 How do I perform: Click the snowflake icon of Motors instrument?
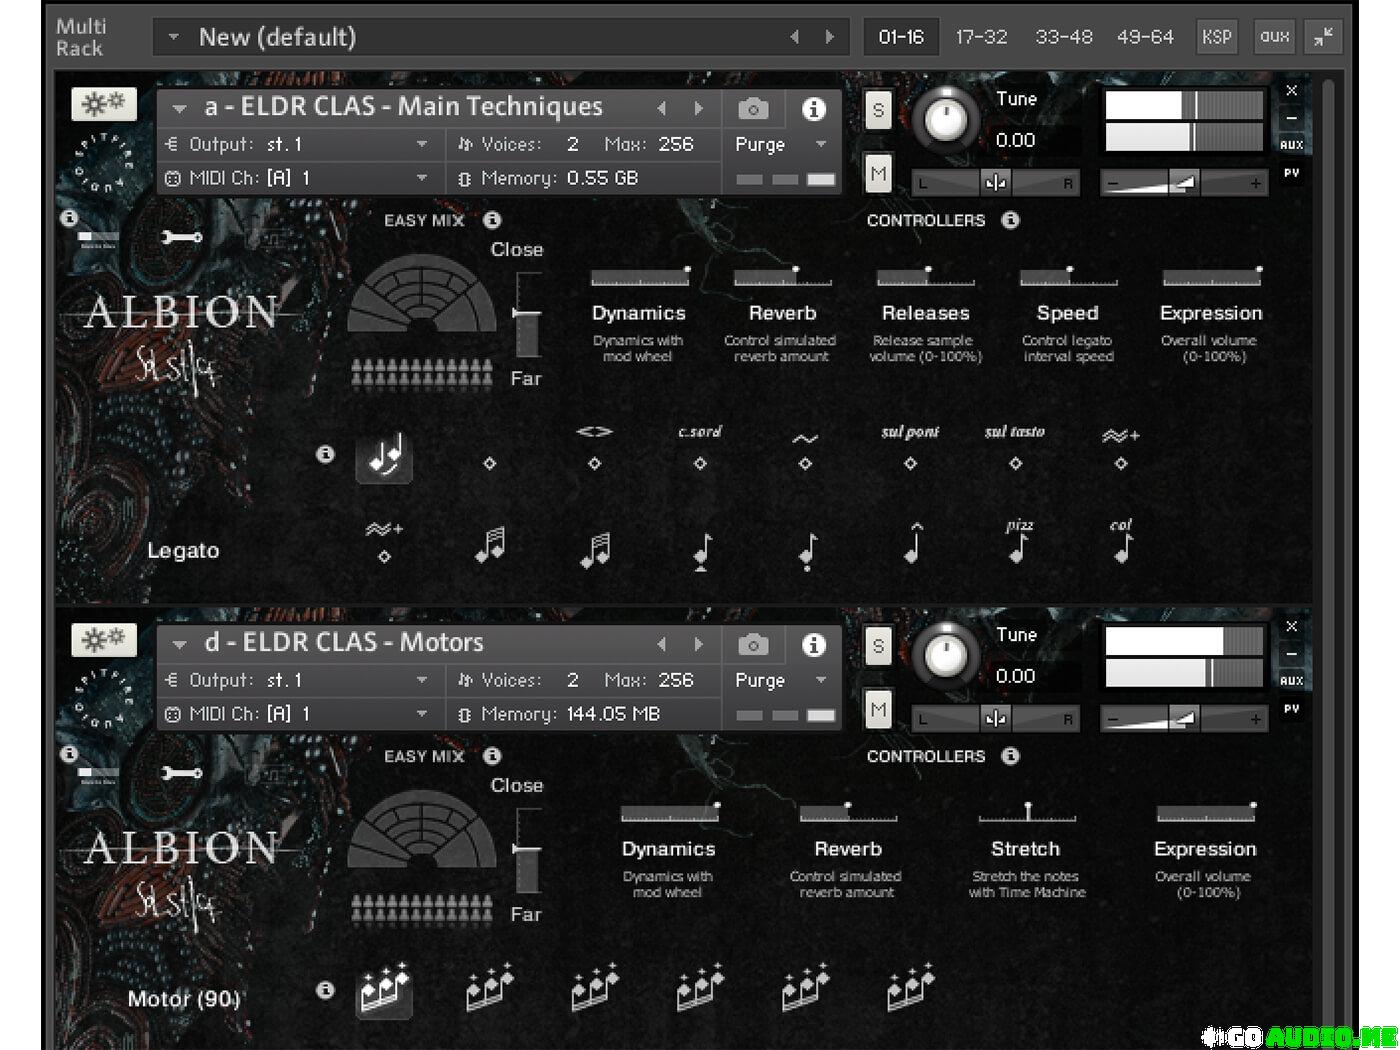point(104,640)
